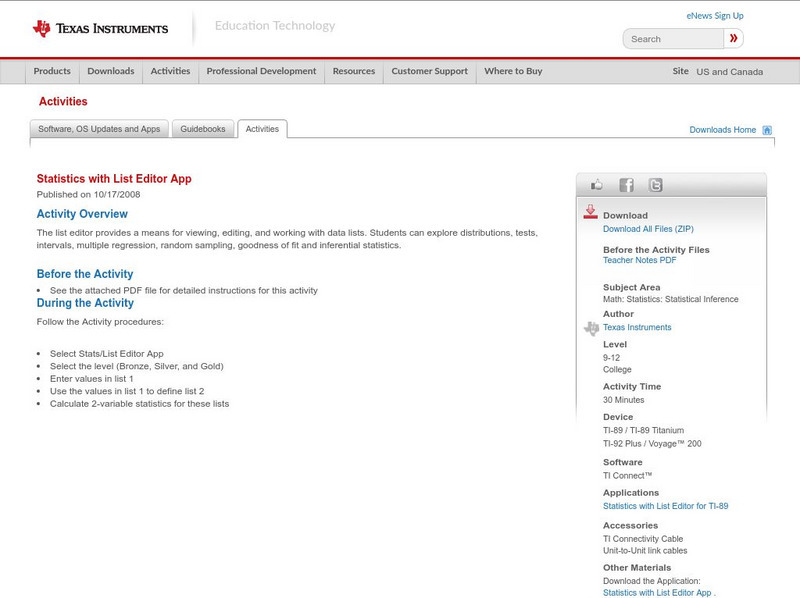Switch to Software, OS Updates and Apps tab
The width and height of the screenshot is (800, 598).
pyautogui.click(x=99, y=129)
